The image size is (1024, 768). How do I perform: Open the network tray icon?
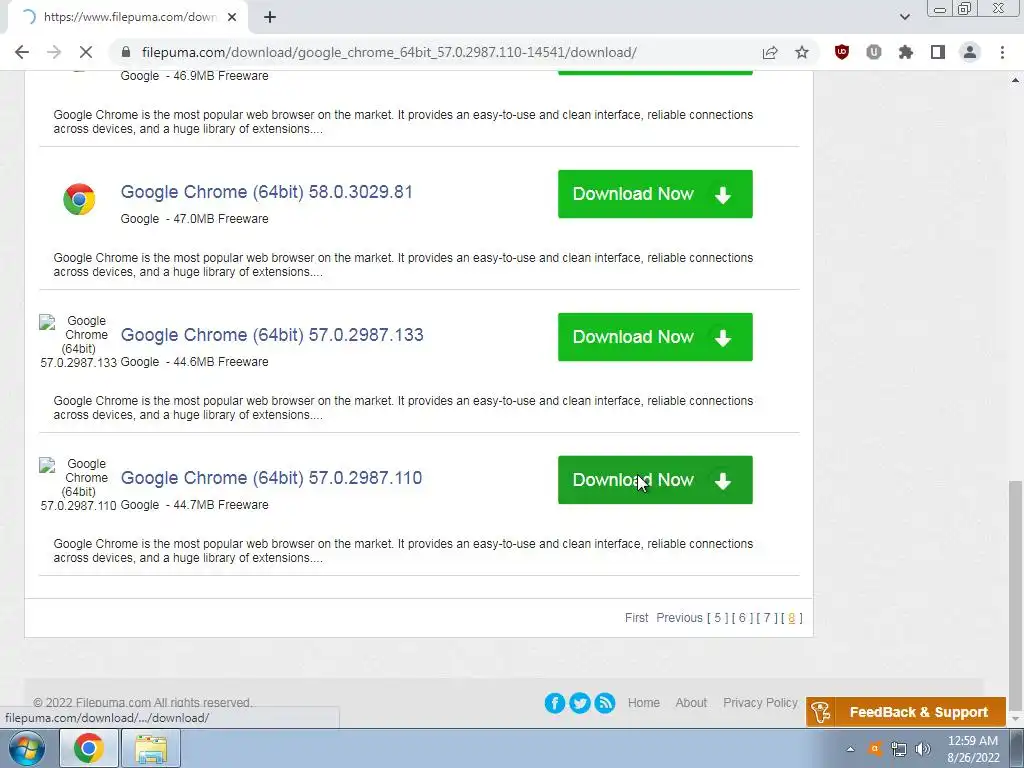pyautogui.click(x=899, y=749)
